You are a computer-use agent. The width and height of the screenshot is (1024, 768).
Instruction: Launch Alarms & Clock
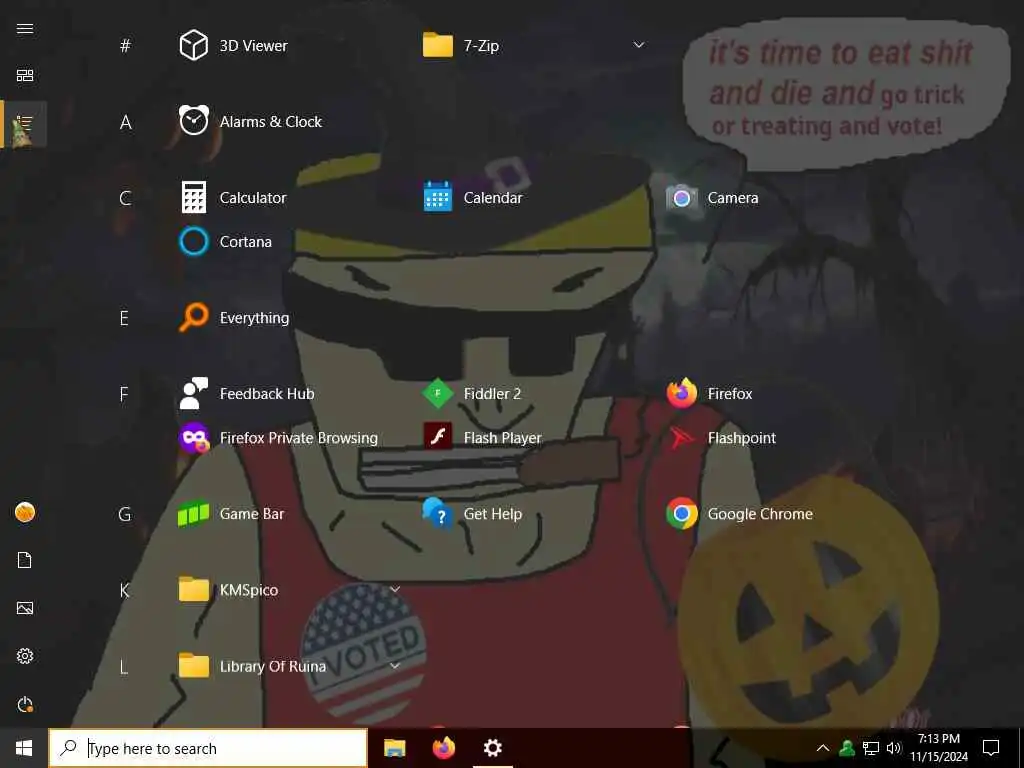[x=250, y=121]
